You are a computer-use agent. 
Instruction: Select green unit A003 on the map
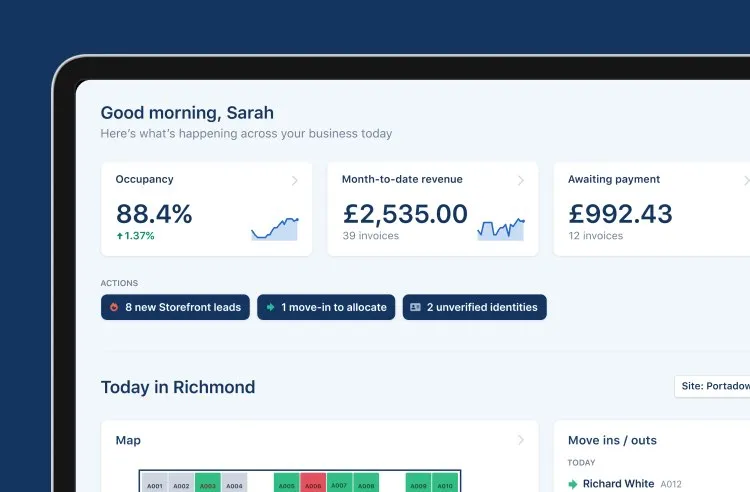coord(208,483)
